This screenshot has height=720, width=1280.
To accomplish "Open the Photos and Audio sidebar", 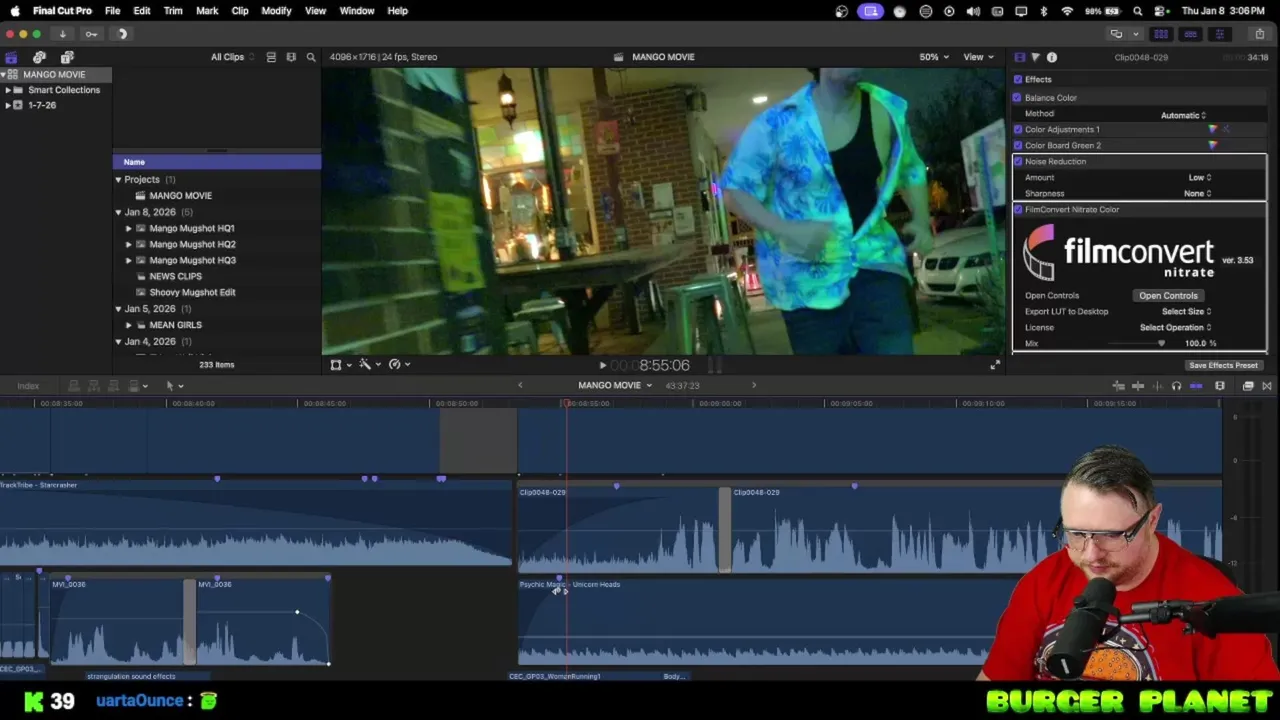I will (39, 57).
